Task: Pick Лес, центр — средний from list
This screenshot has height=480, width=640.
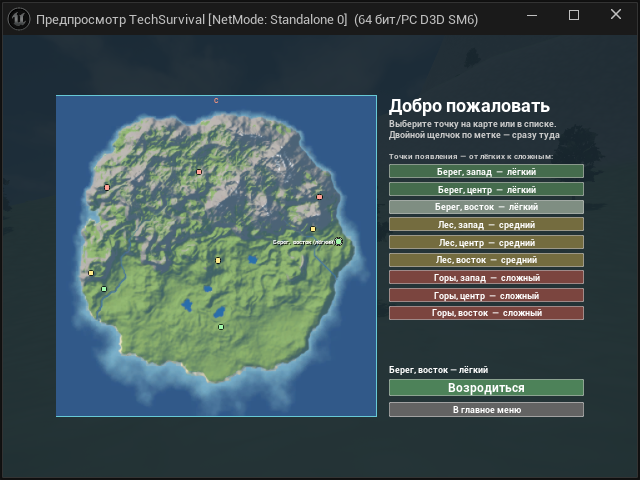Action: 486,242
